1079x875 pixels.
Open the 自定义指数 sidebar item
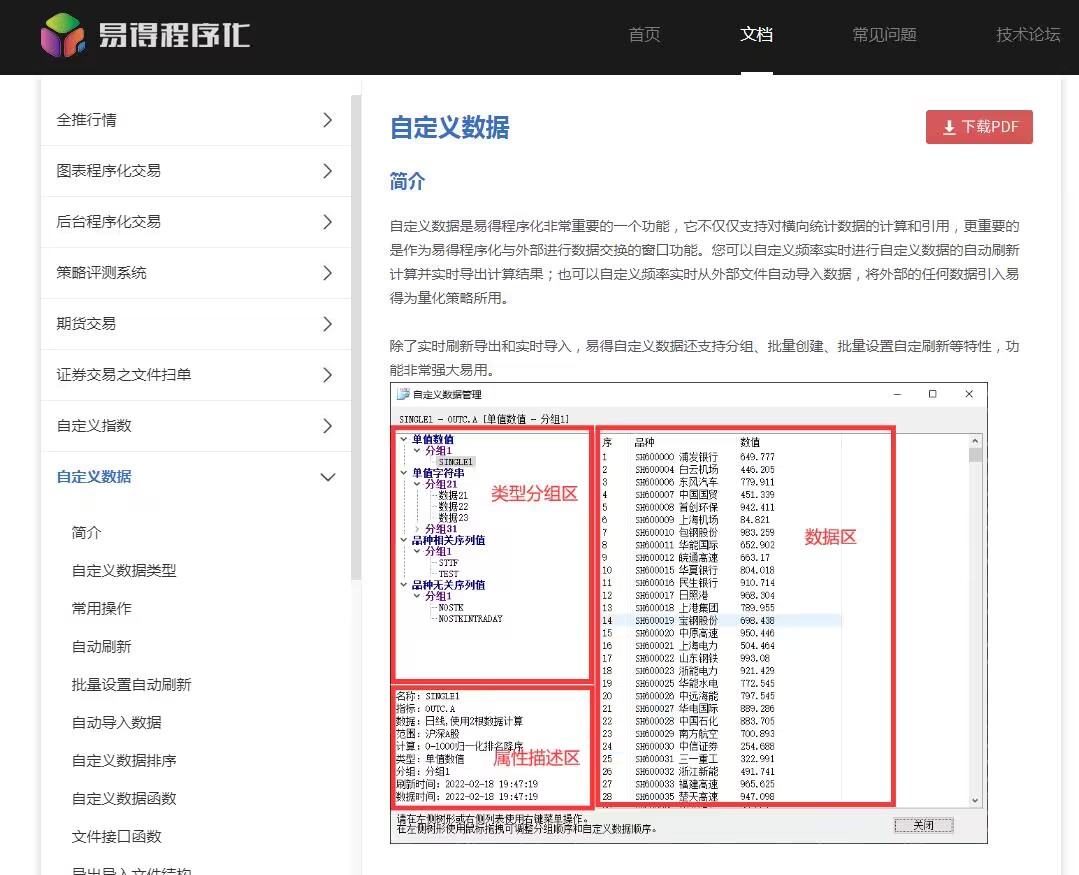pos(94,426)
